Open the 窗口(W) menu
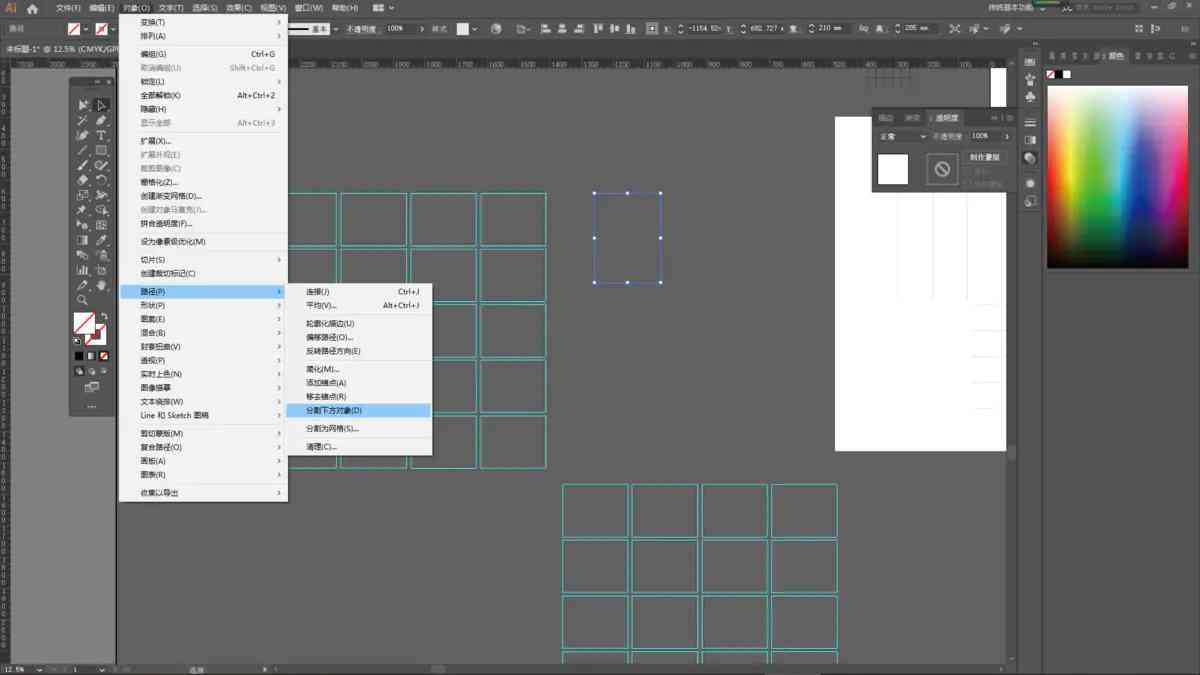Screen dimensions: 1200x675 308,8
